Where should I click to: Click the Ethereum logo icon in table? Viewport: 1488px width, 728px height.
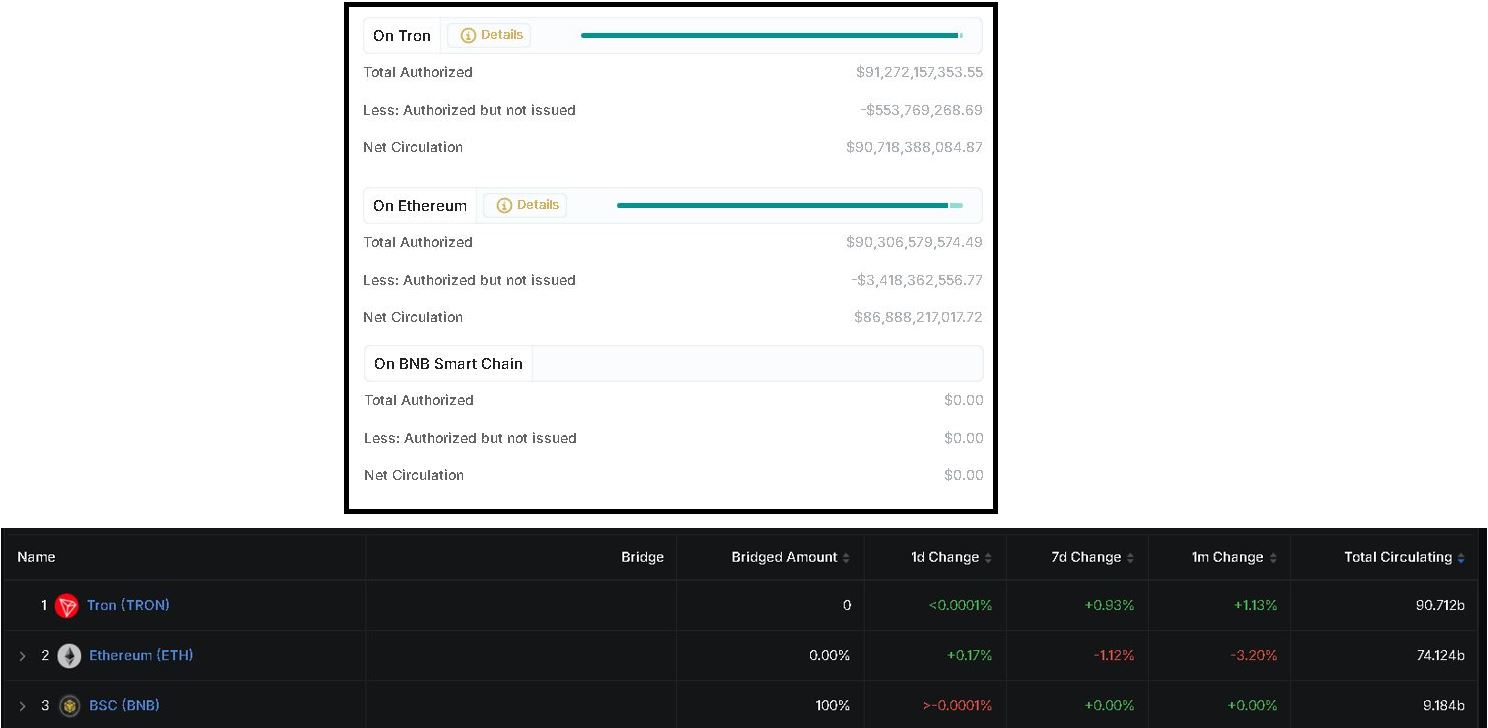[69, 656]
